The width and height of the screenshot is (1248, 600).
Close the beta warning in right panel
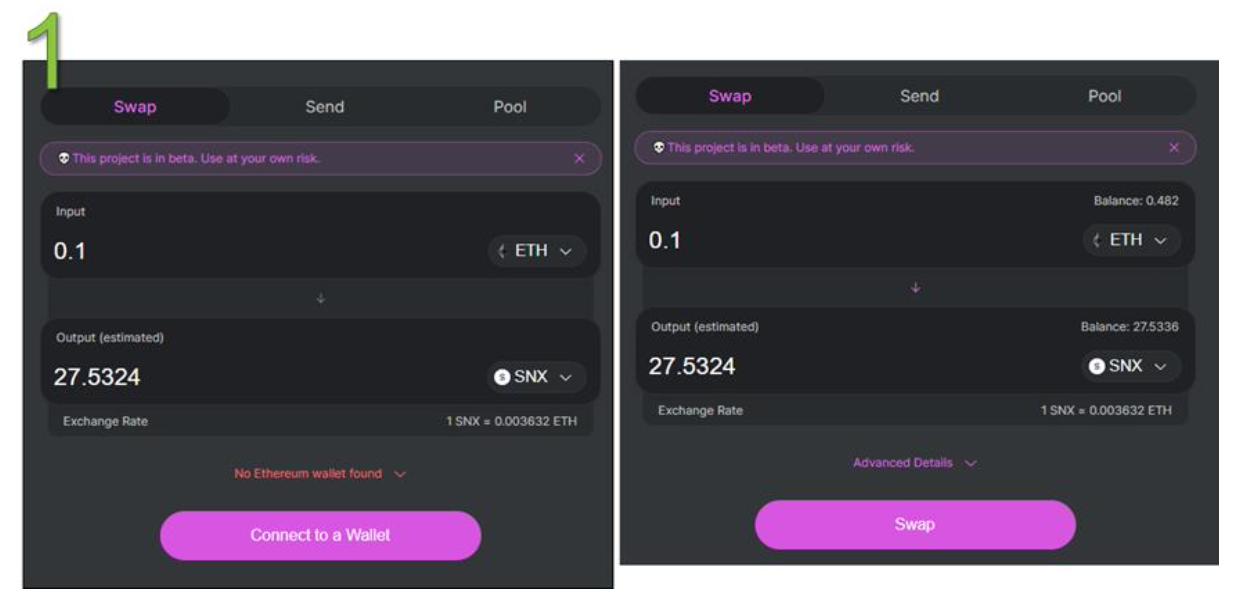tap(1174, 148)
